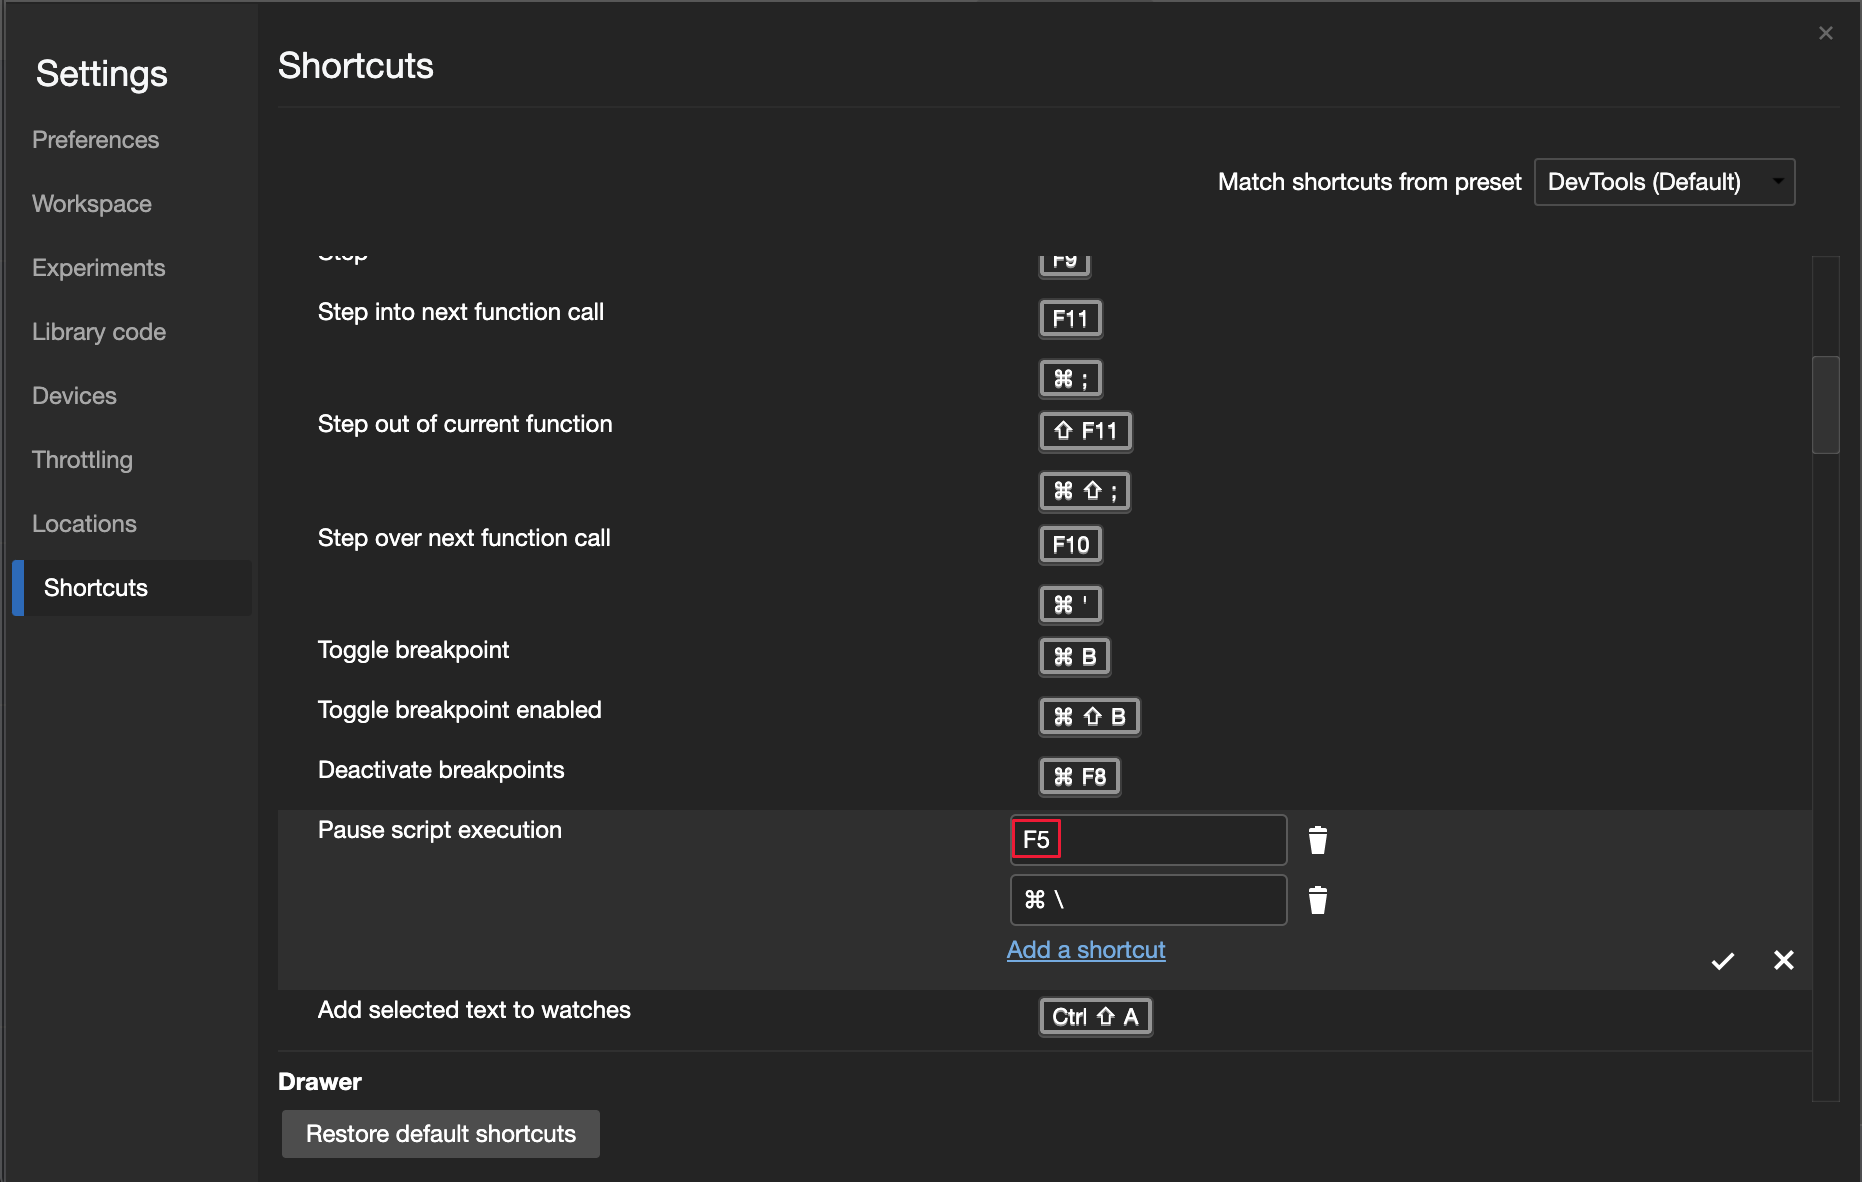The height and width of the screenshot is (1182, 1862).
Task: Click the ⌘ F8 shortcut badge
Action: 1080,777
